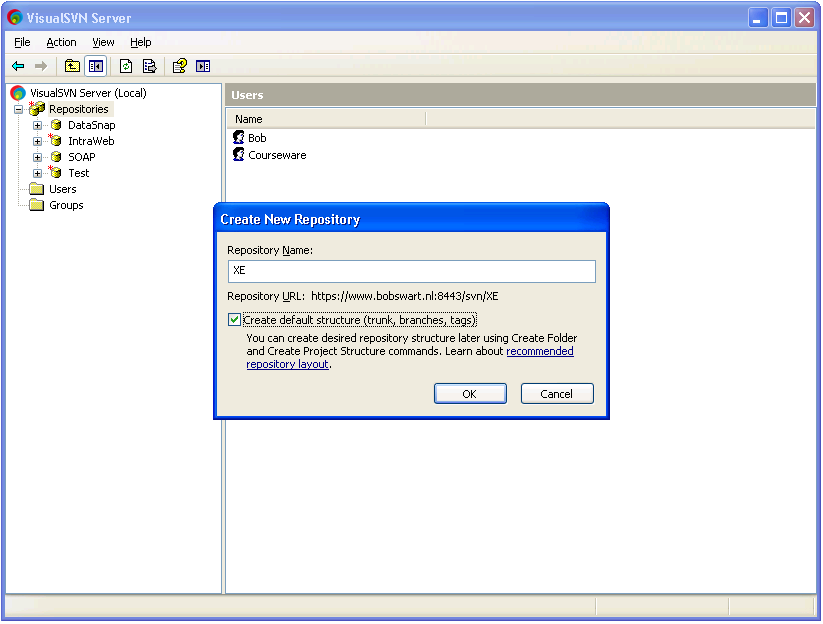Click the Refresh toolbar icon
Viewport: 823px width, 624px height.
126,66
